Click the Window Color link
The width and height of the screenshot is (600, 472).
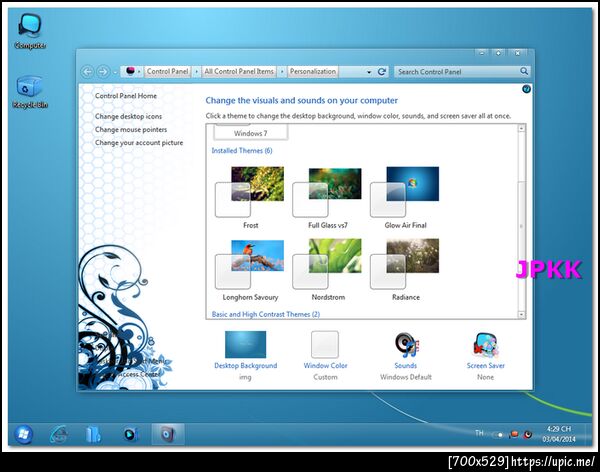pos(325,366)
